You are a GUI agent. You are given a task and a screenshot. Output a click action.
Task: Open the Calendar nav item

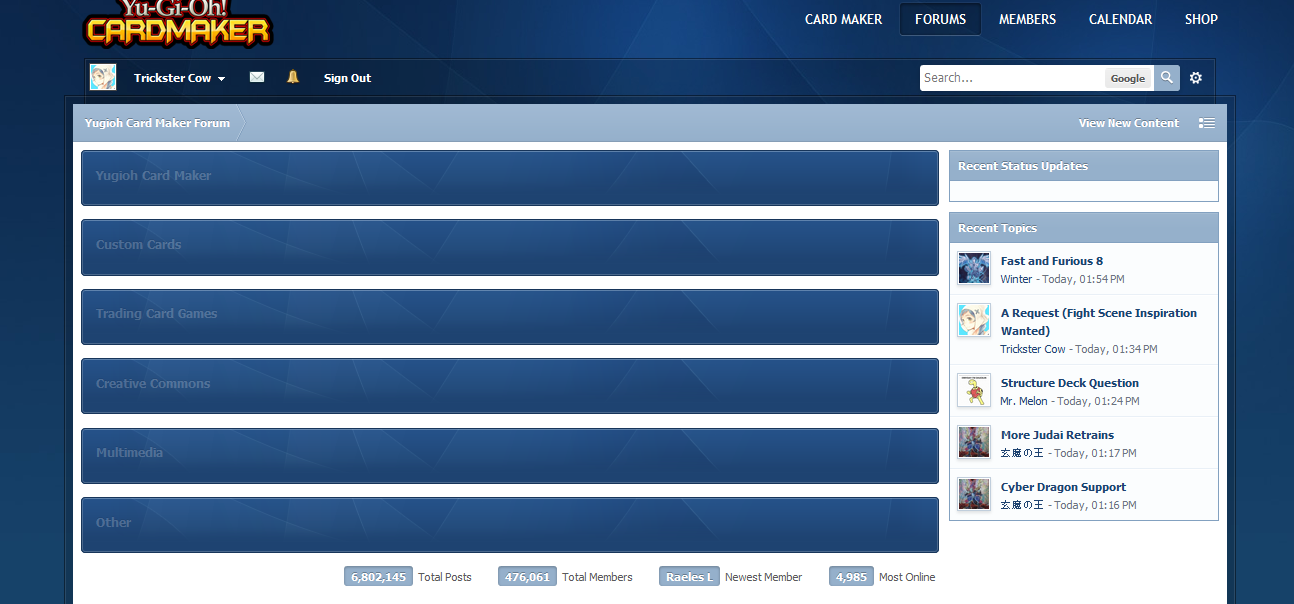coord(1120,19)
